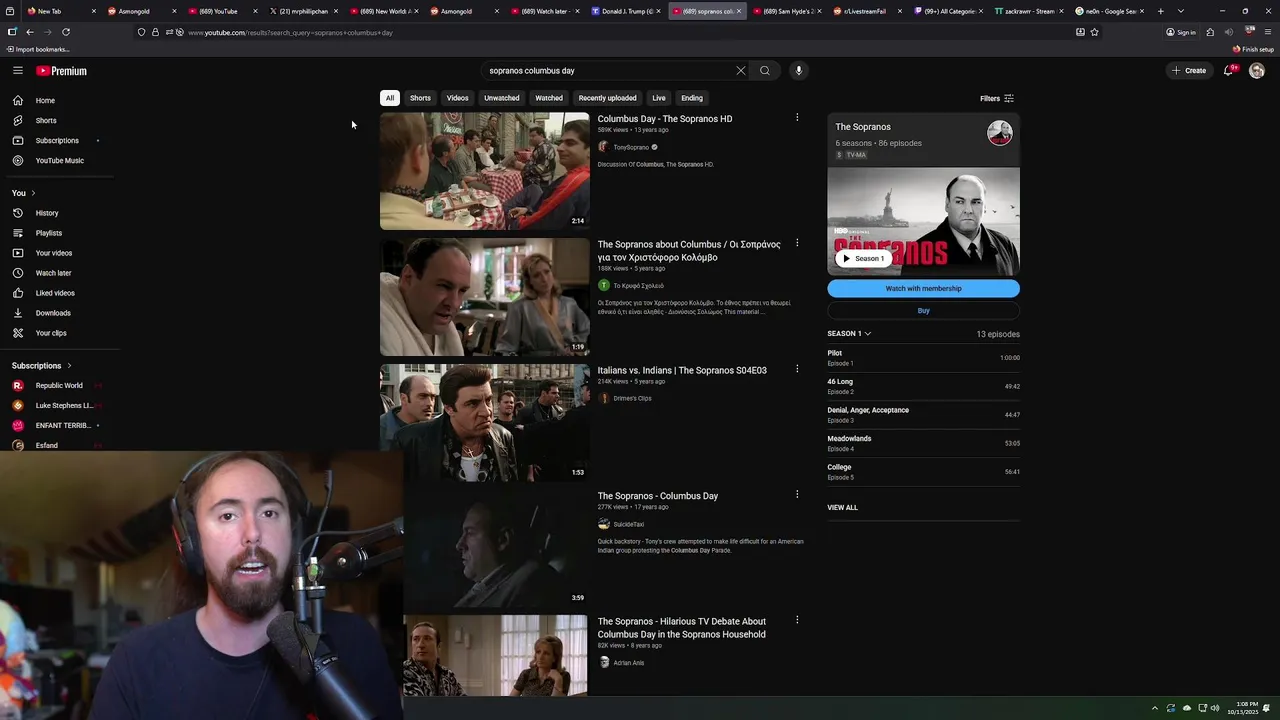Open YouTube Music in the sidebar
Viewport: 1280px width, 720px height.
(x=60, y=161)
